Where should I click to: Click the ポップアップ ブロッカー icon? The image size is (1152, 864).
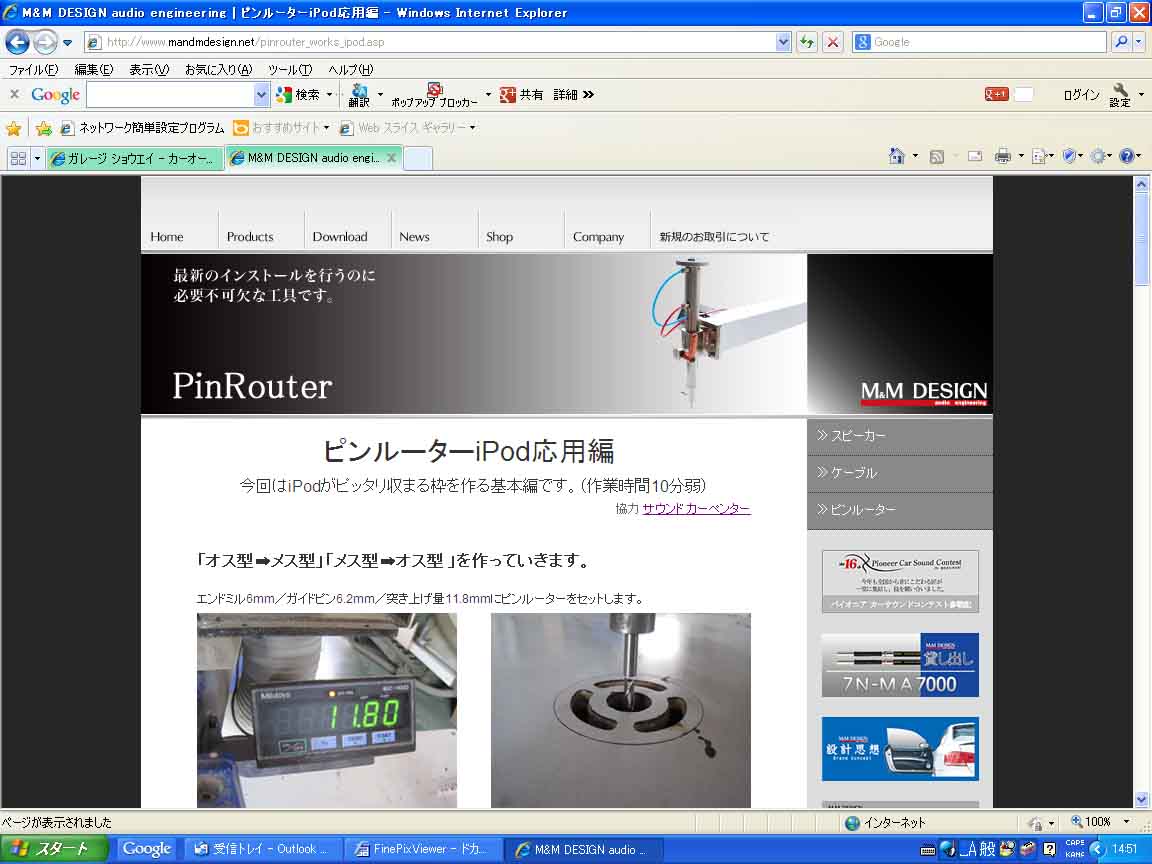[x=433, y=95]
